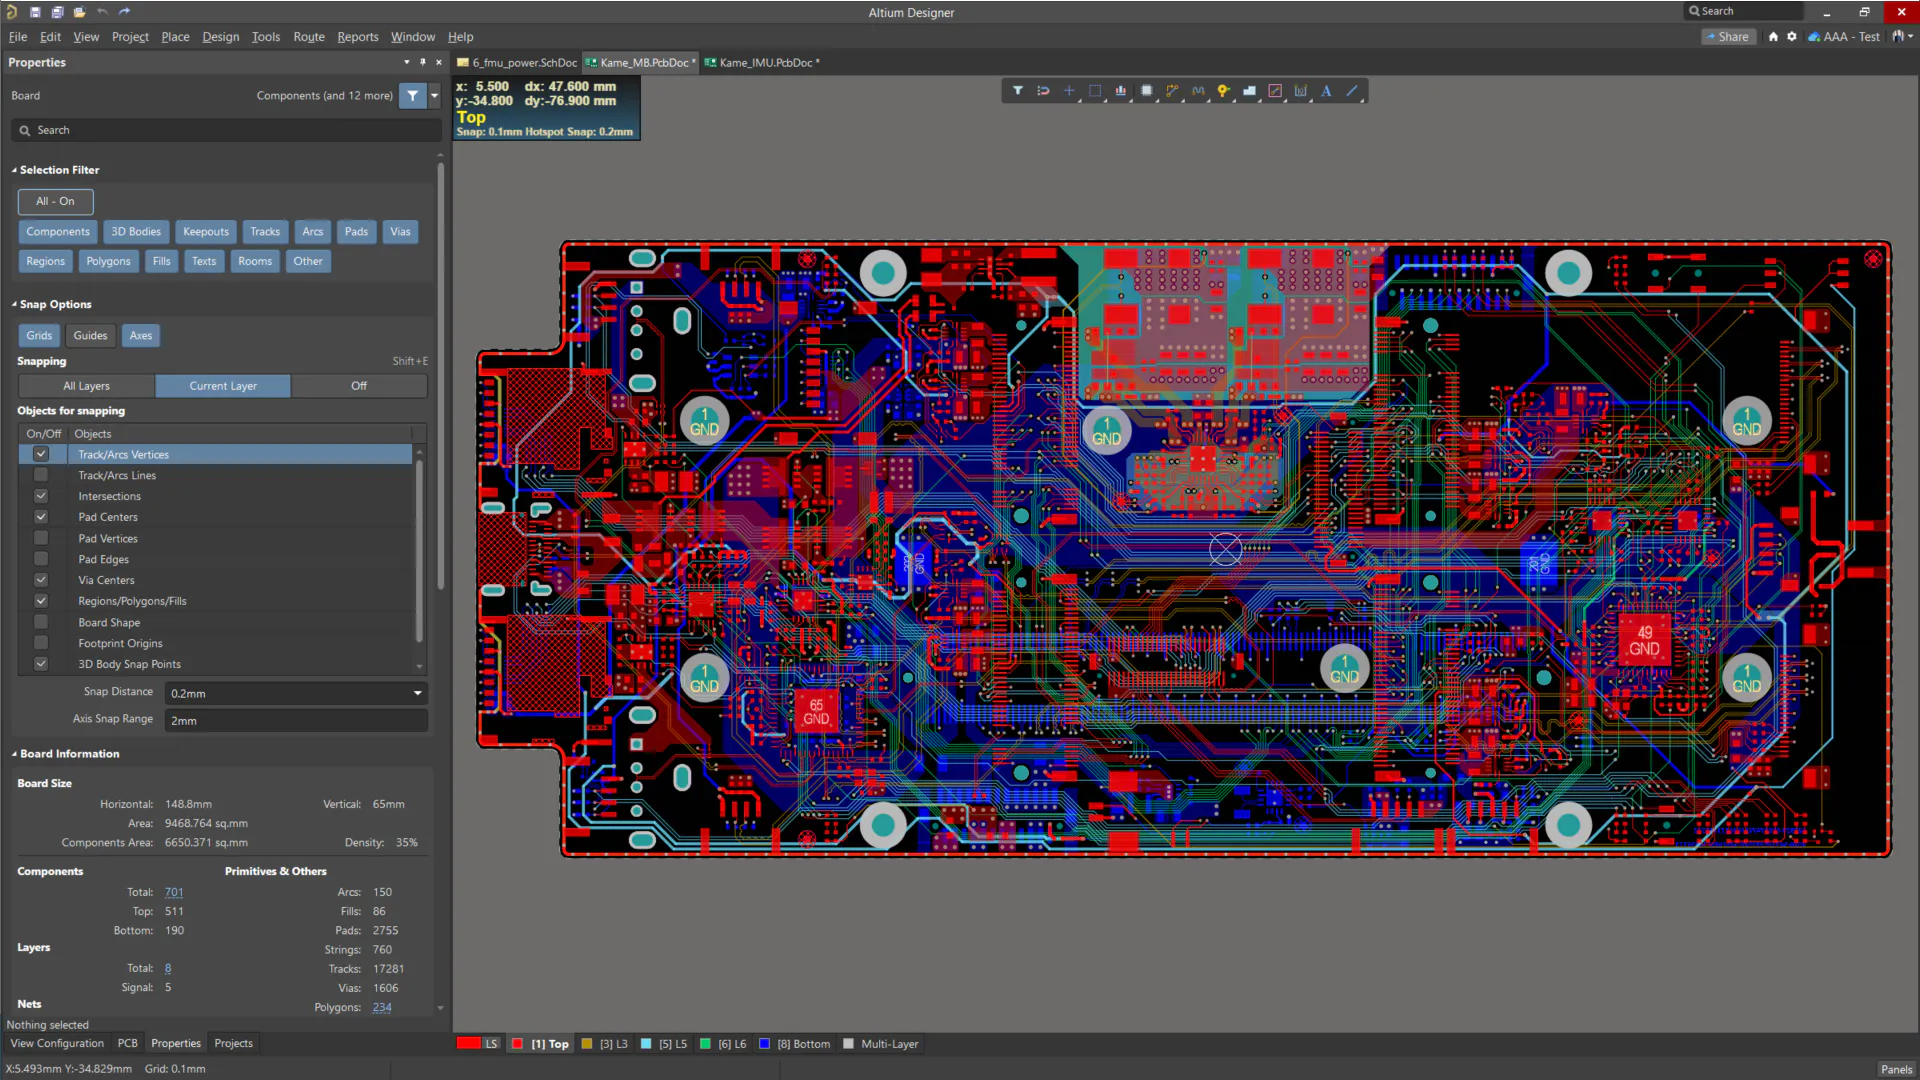Toggle the Regions/Polygons/Fills checkbox
Viewport: 1920px width, 1080px height.
tap(41, 601)
